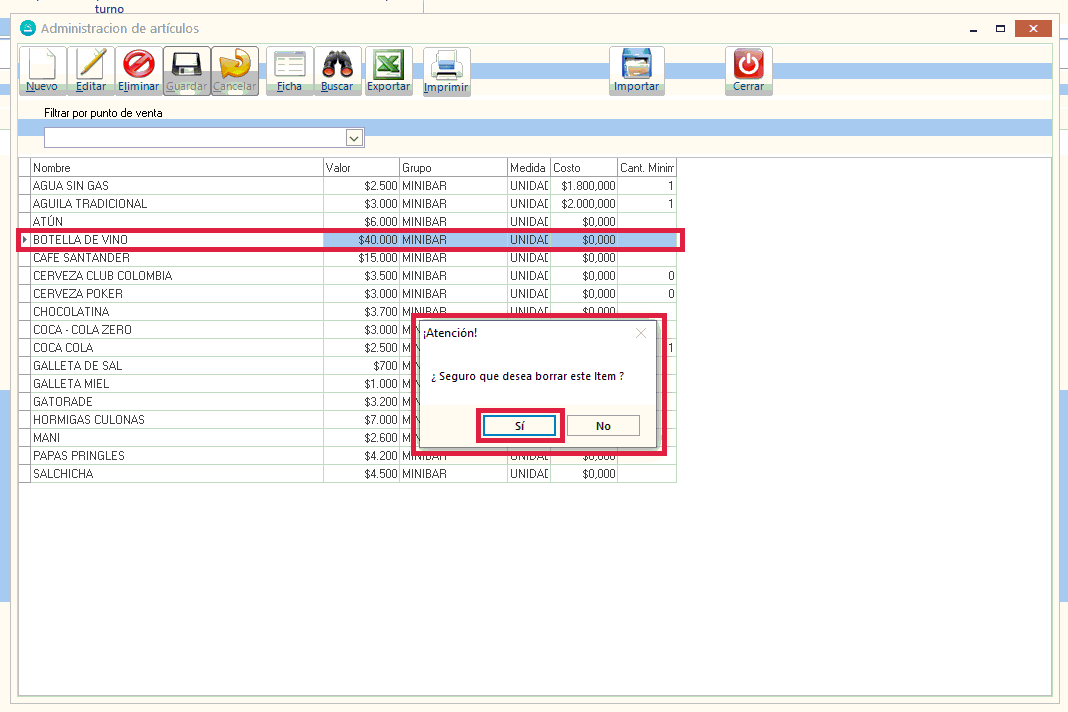The image size is (1068, 712).
Task: Click the Buscar binoculars icon
Action: (337, 66)
